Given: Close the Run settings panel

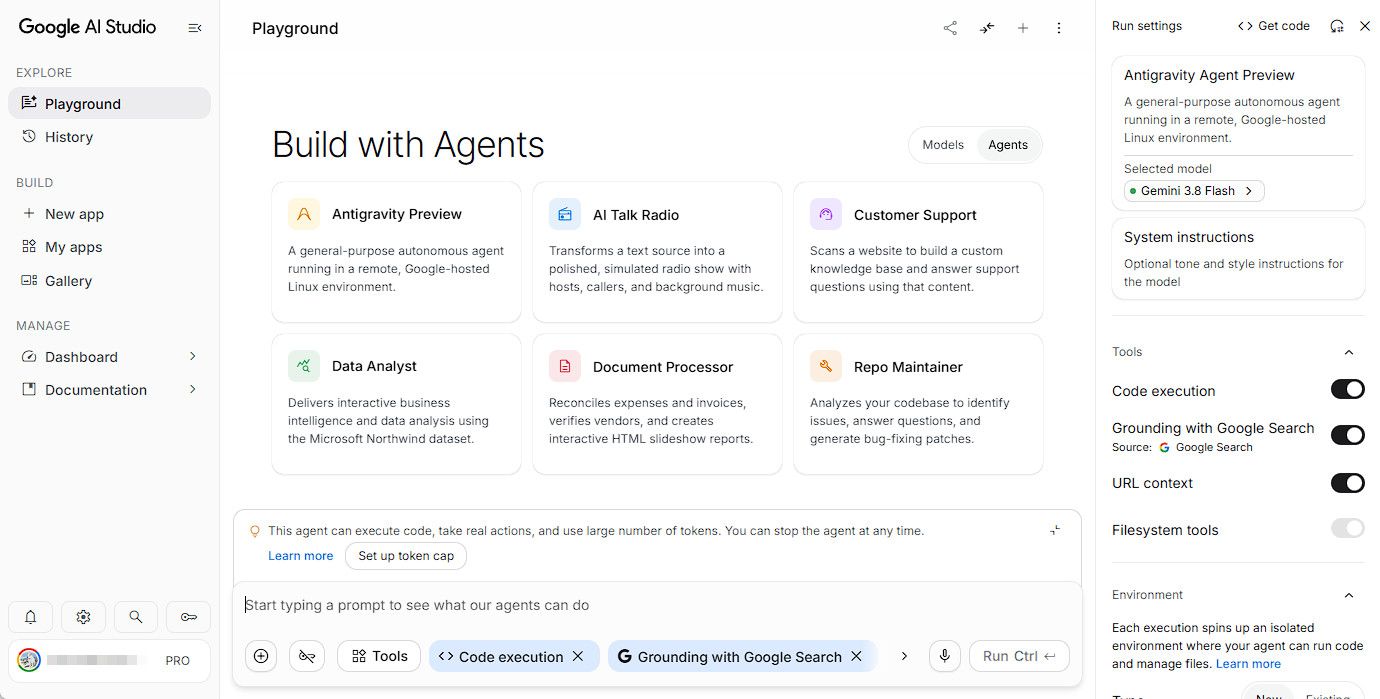Looking at the screenshot, I should pyautogui.click(x=1365, y=26).
